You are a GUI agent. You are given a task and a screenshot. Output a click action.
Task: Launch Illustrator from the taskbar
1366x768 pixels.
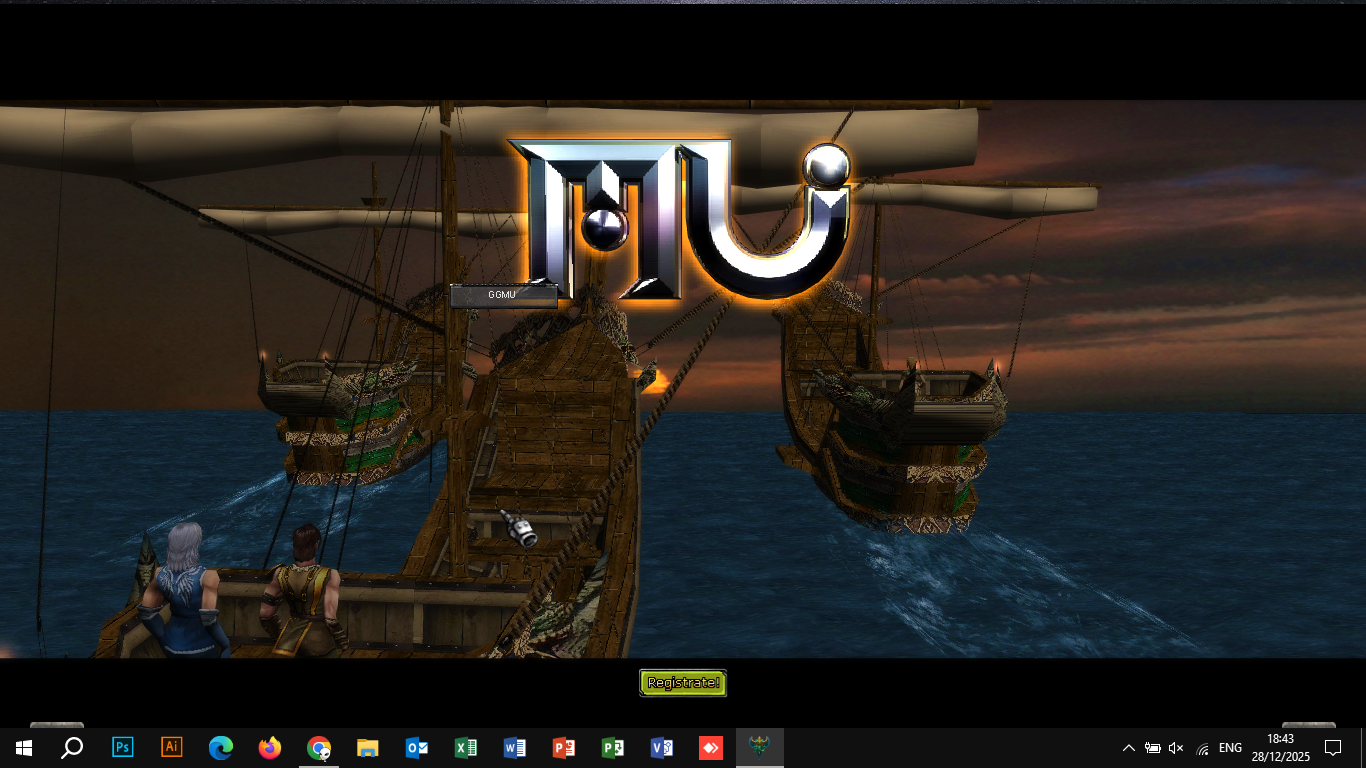[x=172, y=748]
